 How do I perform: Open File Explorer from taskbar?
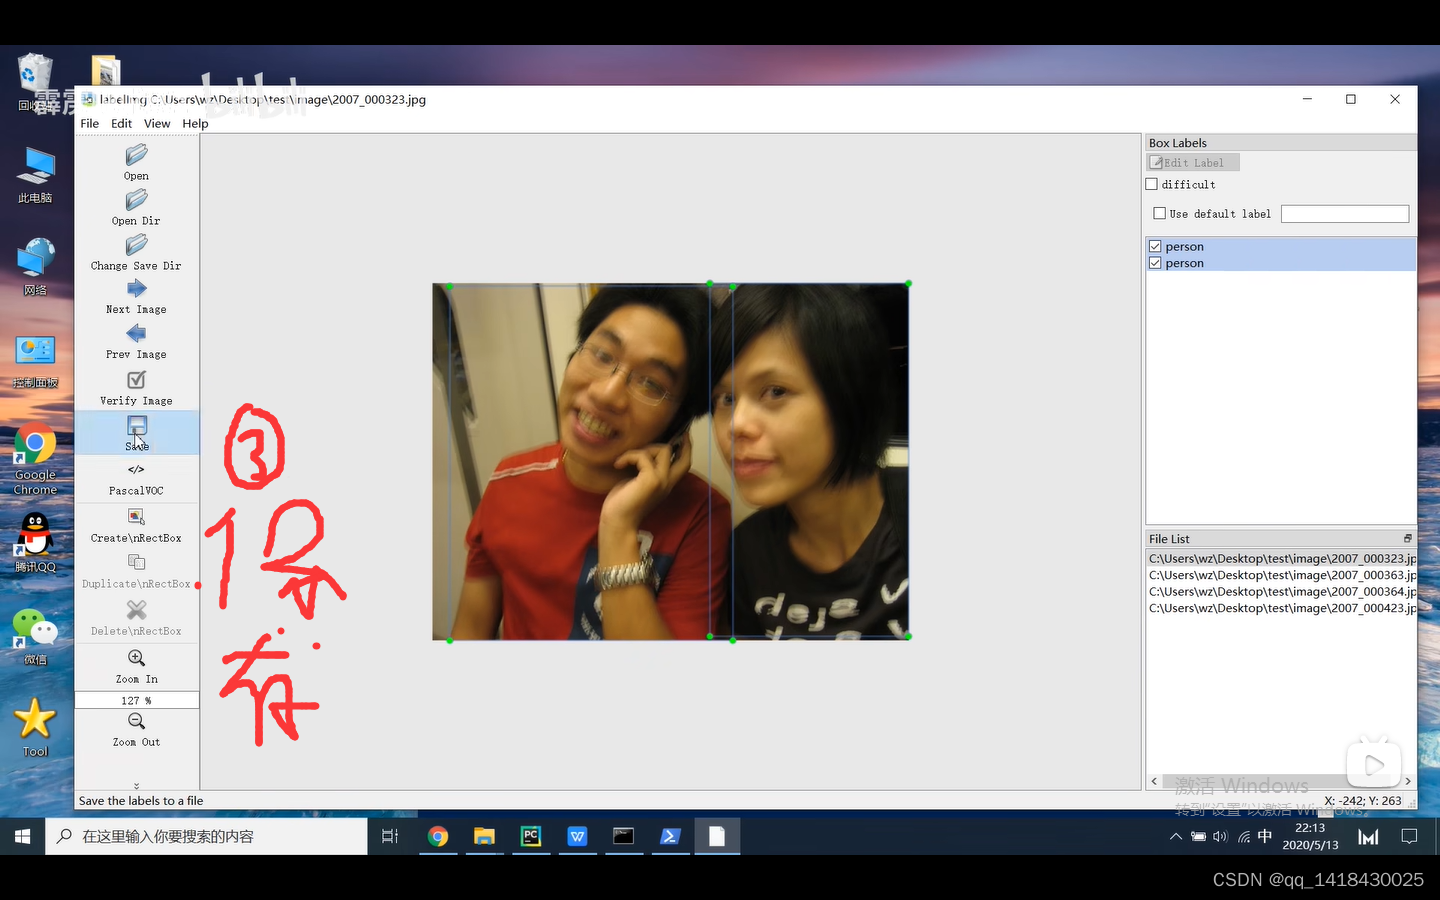(x=484, y=836)
